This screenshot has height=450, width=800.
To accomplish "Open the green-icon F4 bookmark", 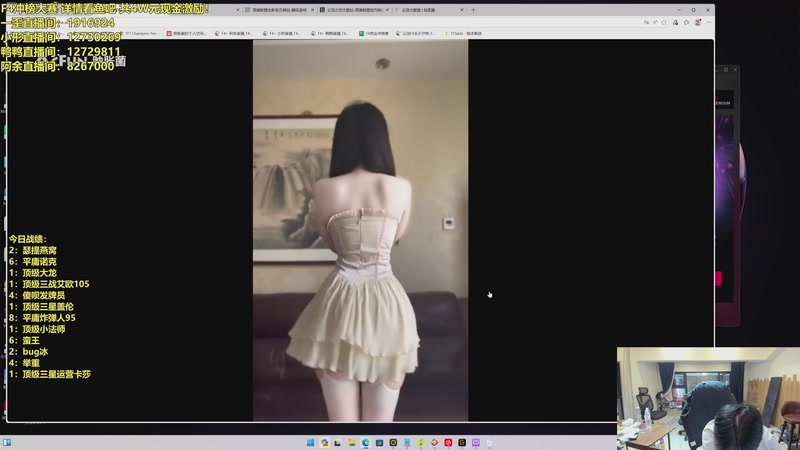I will pos(373,33).
